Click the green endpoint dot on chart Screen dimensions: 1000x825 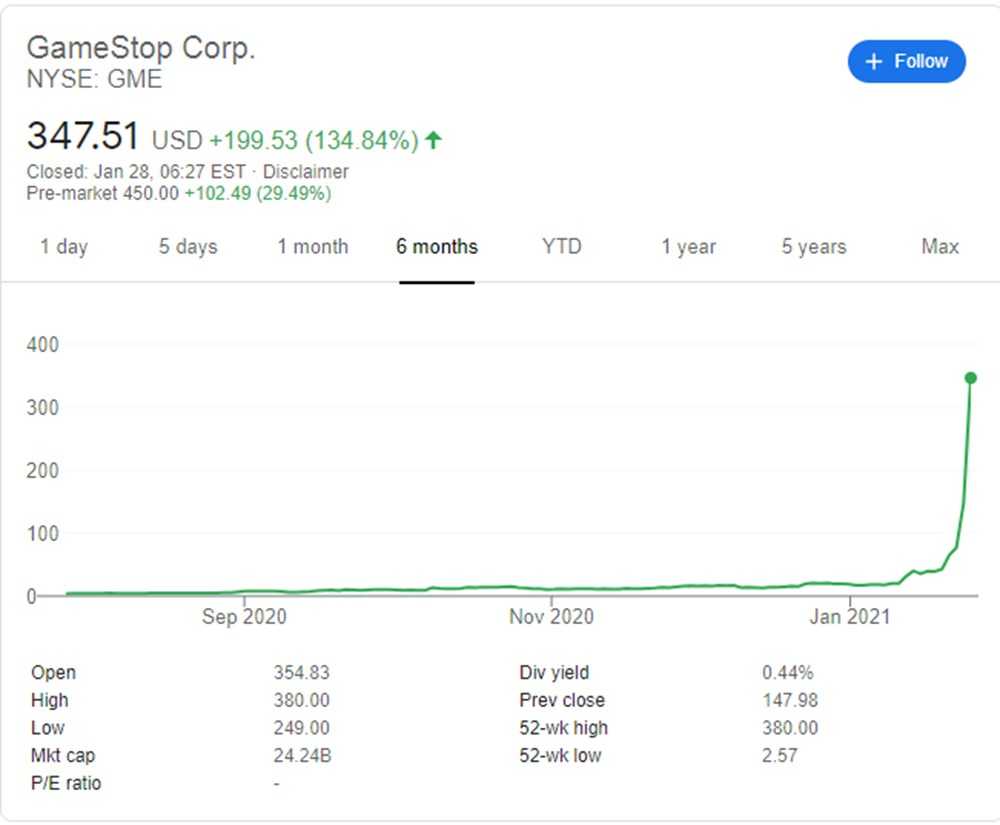pyautogui.click(x=970, y=378)
